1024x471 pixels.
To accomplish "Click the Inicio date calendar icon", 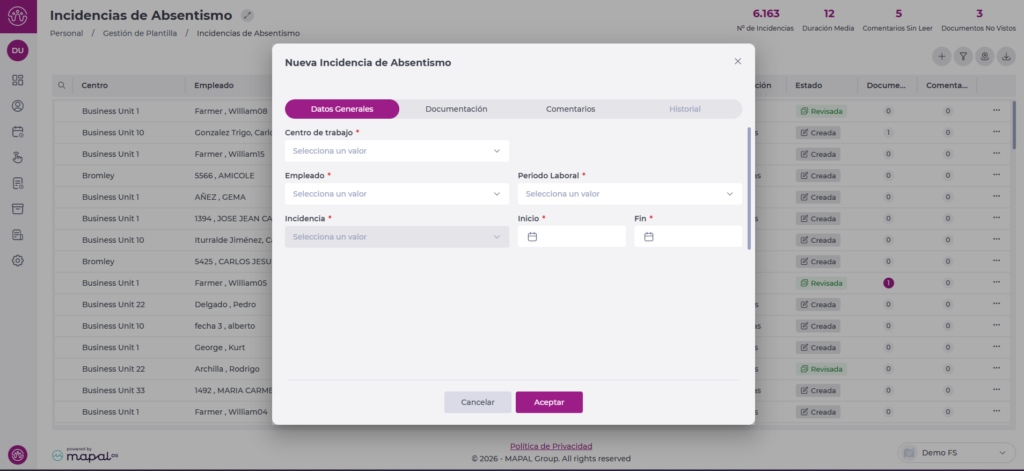I will pyautogui.click(x=532, y=237).
